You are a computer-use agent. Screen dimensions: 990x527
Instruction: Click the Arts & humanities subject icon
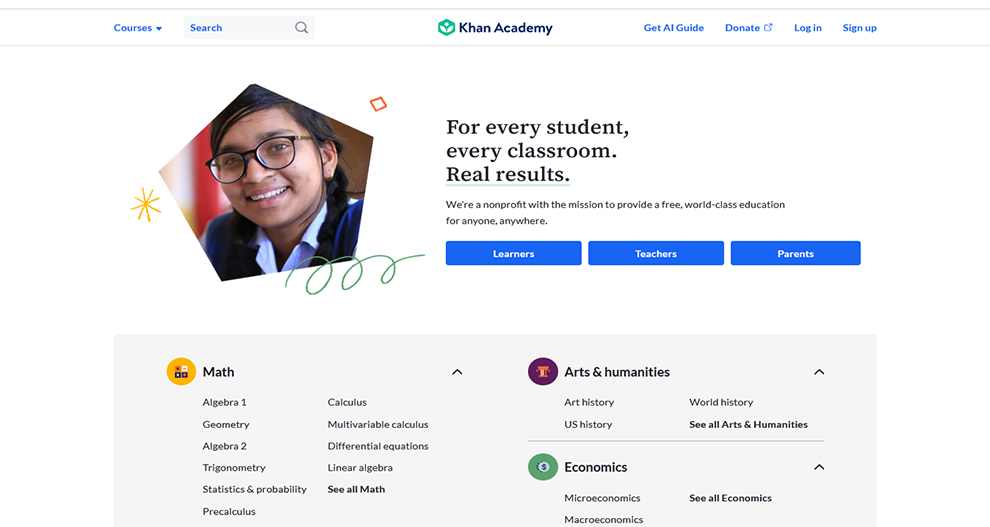pyautogui.click(x=543, y=371)
